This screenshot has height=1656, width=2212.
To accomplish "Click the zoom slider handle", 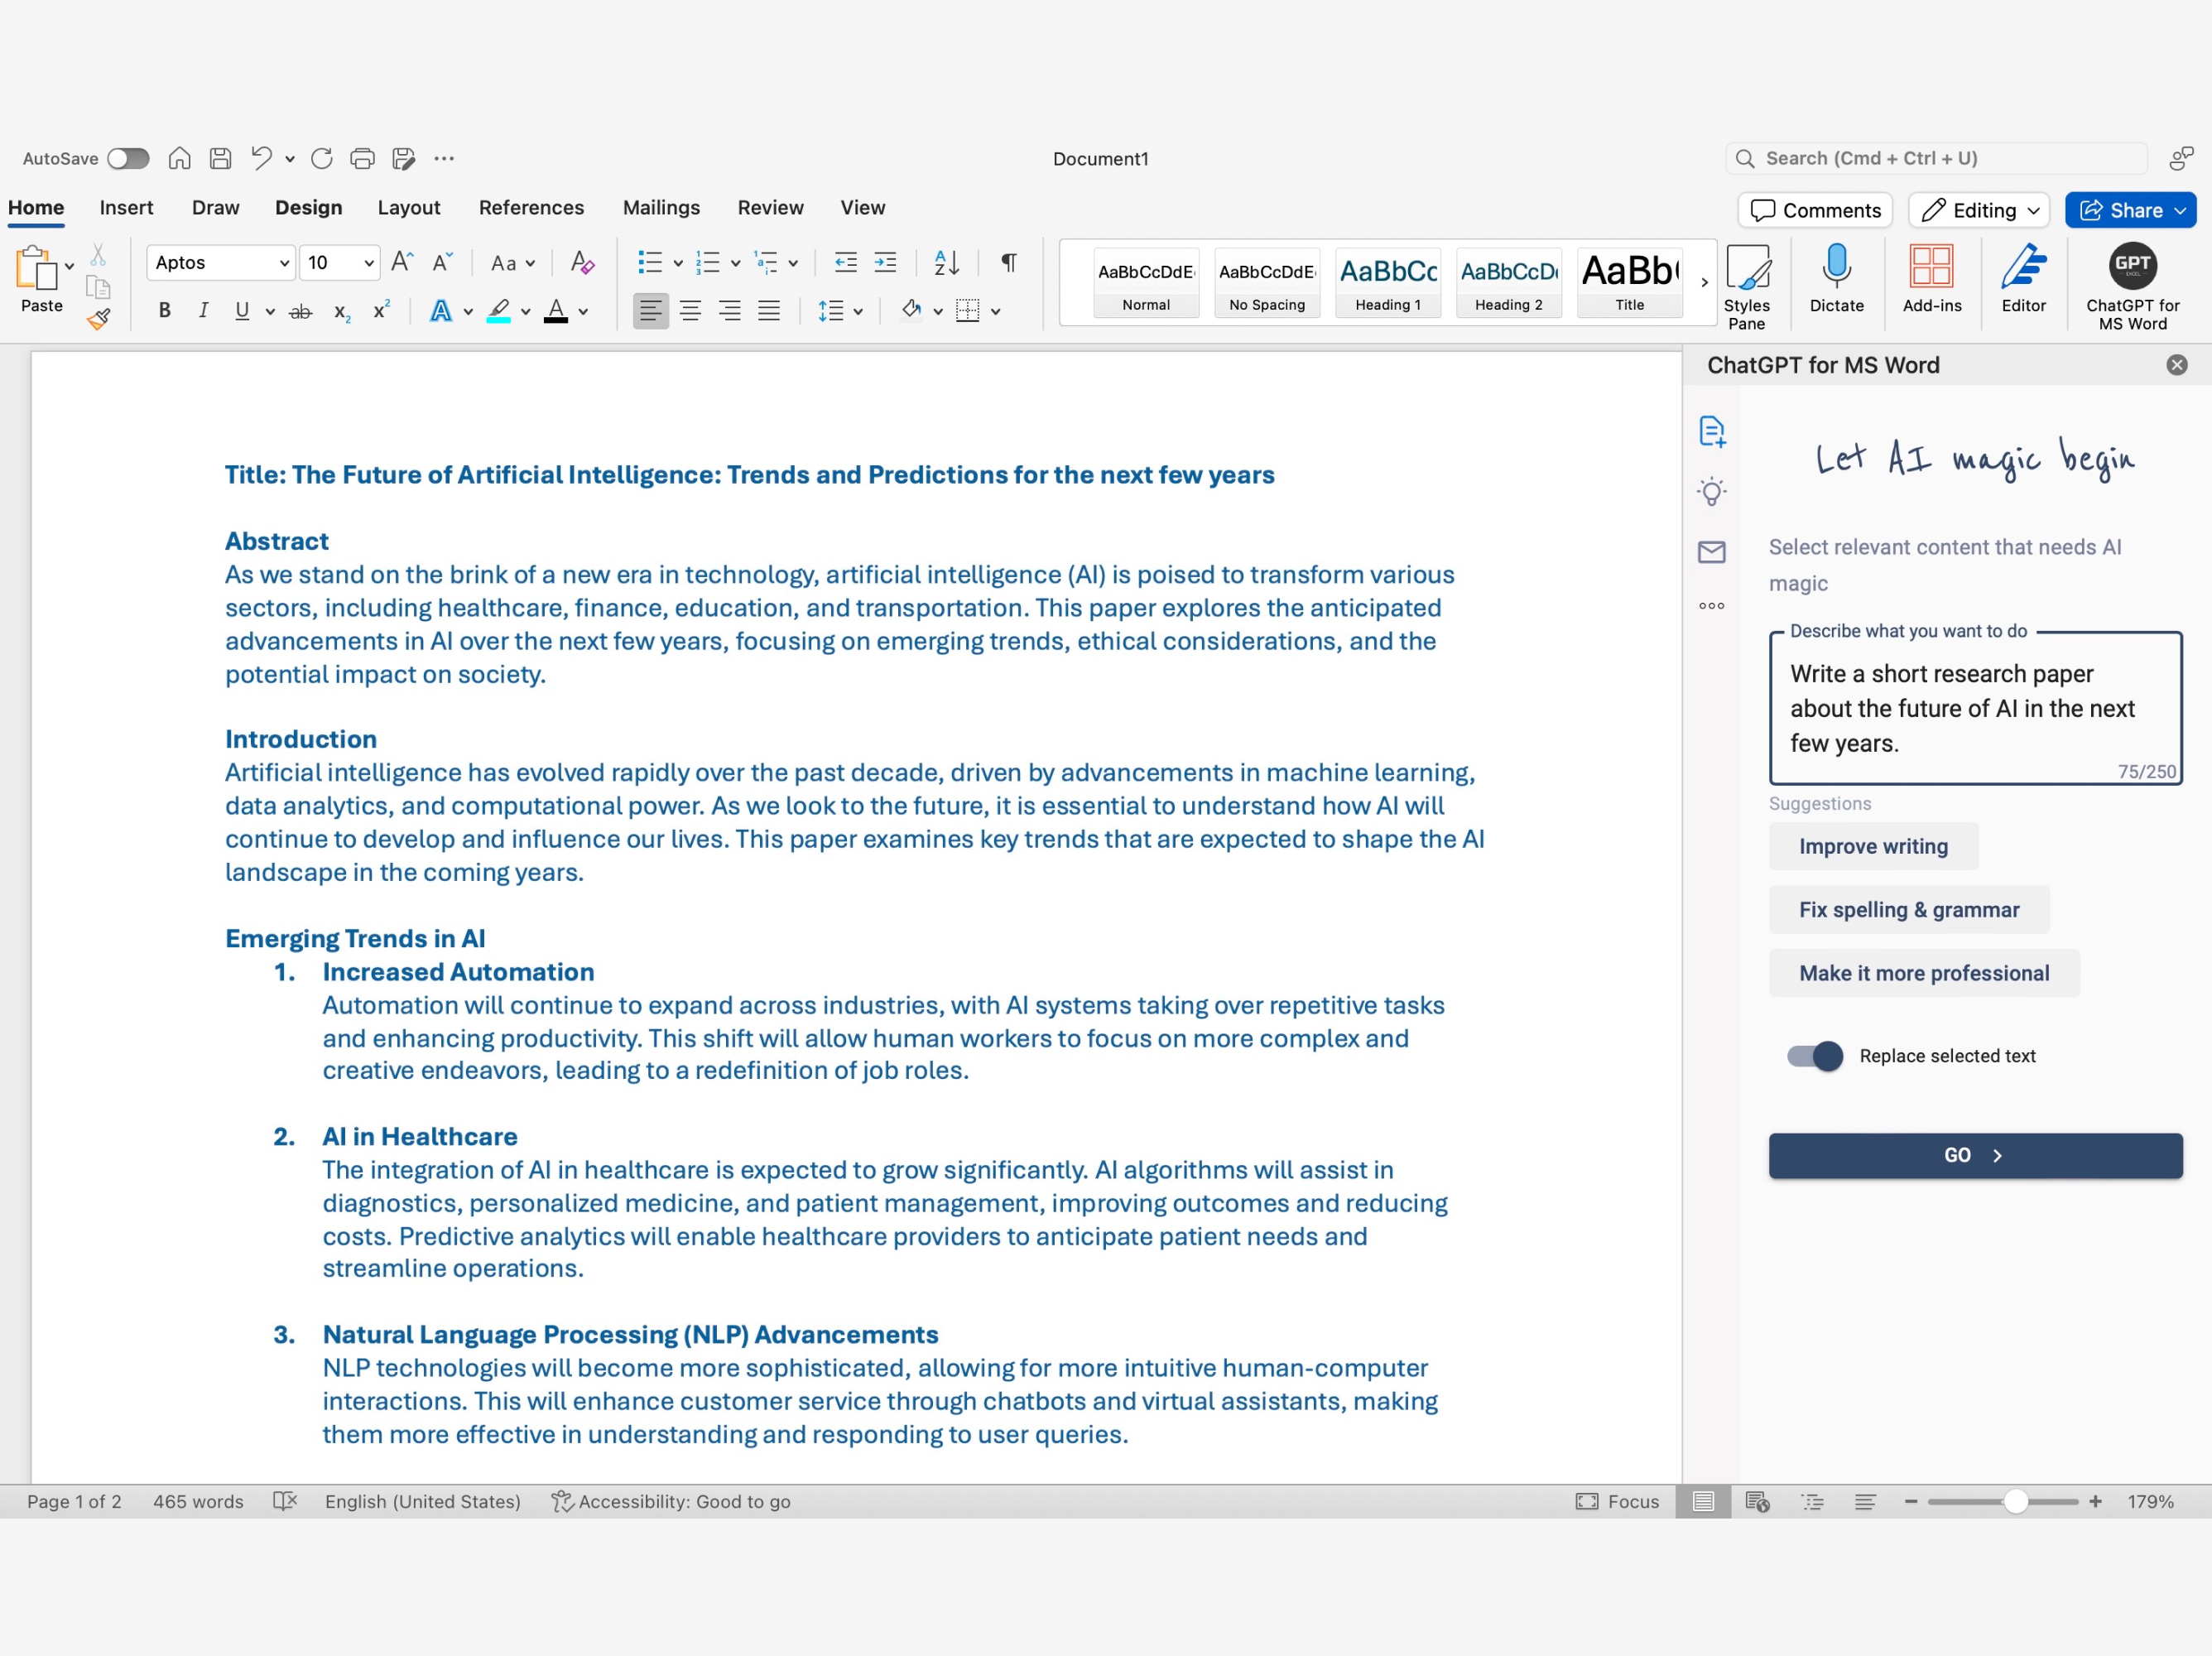I will click(x=2015, y=1501).
